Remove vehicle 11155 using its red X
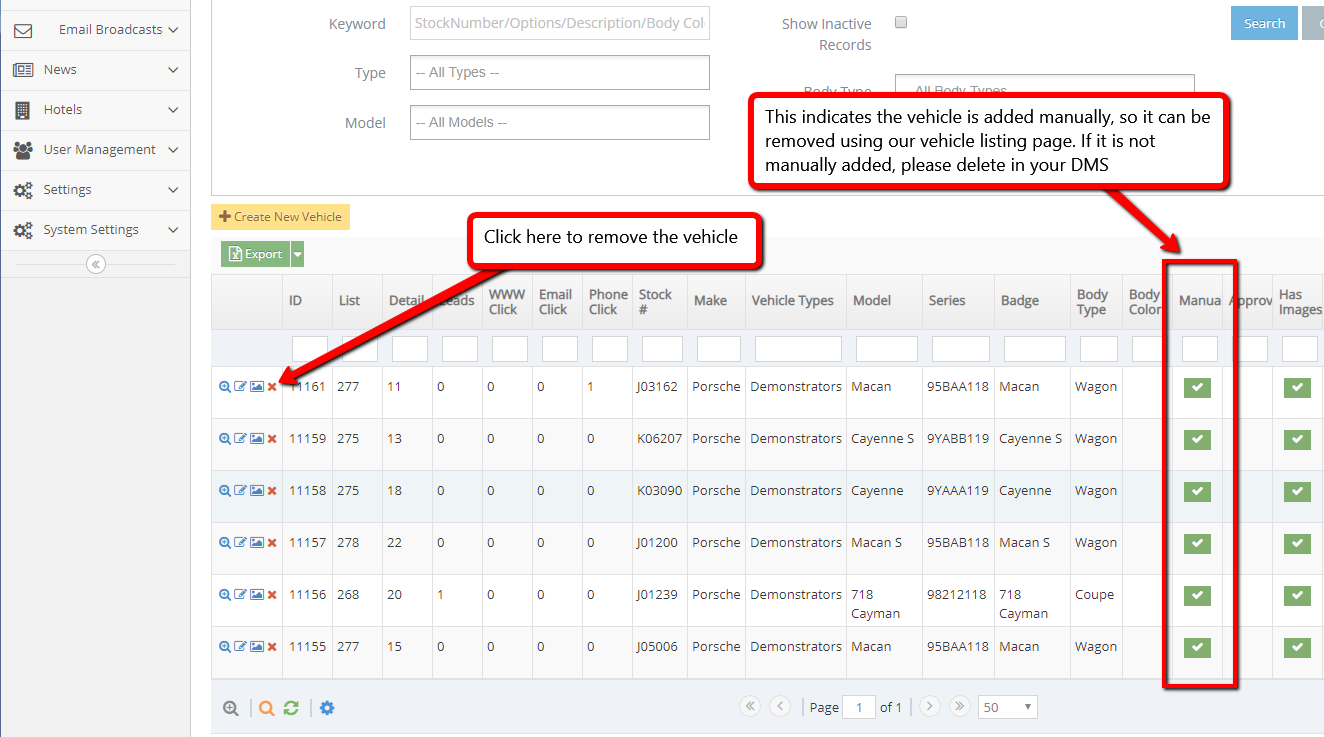 click(x=272, y=647)
